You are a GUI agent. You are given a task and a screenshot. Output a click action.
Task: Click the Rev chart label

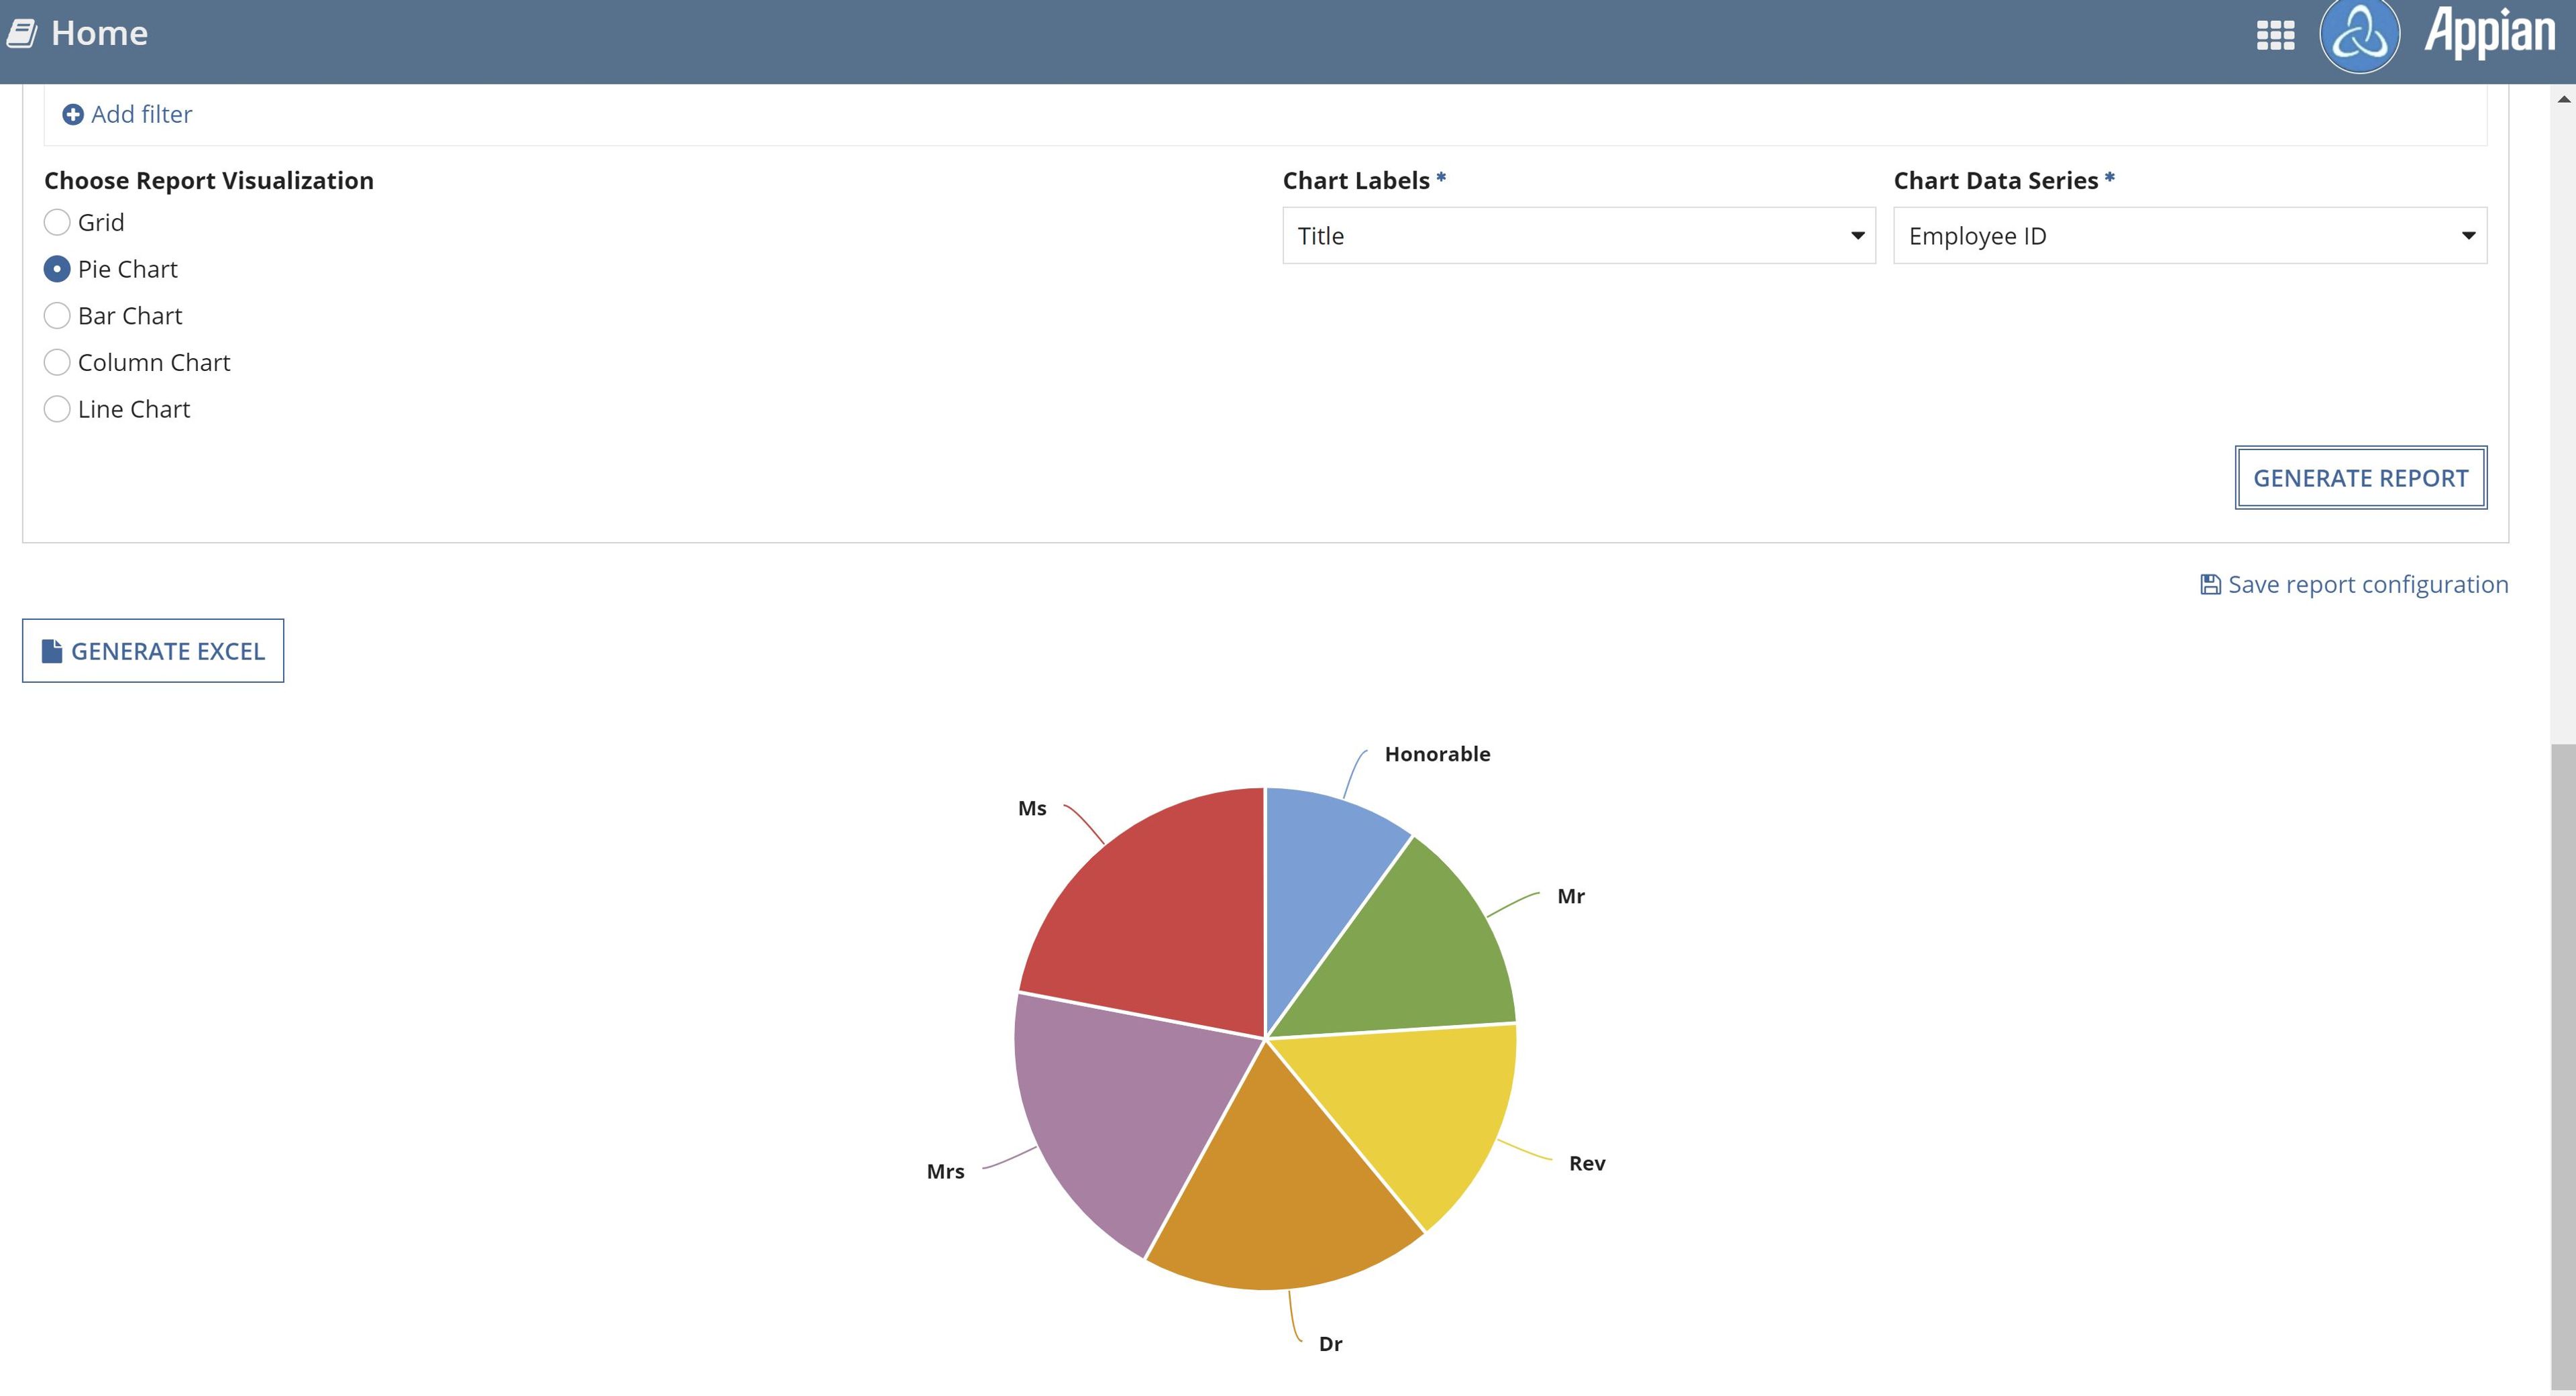tap(1587, 1163)
